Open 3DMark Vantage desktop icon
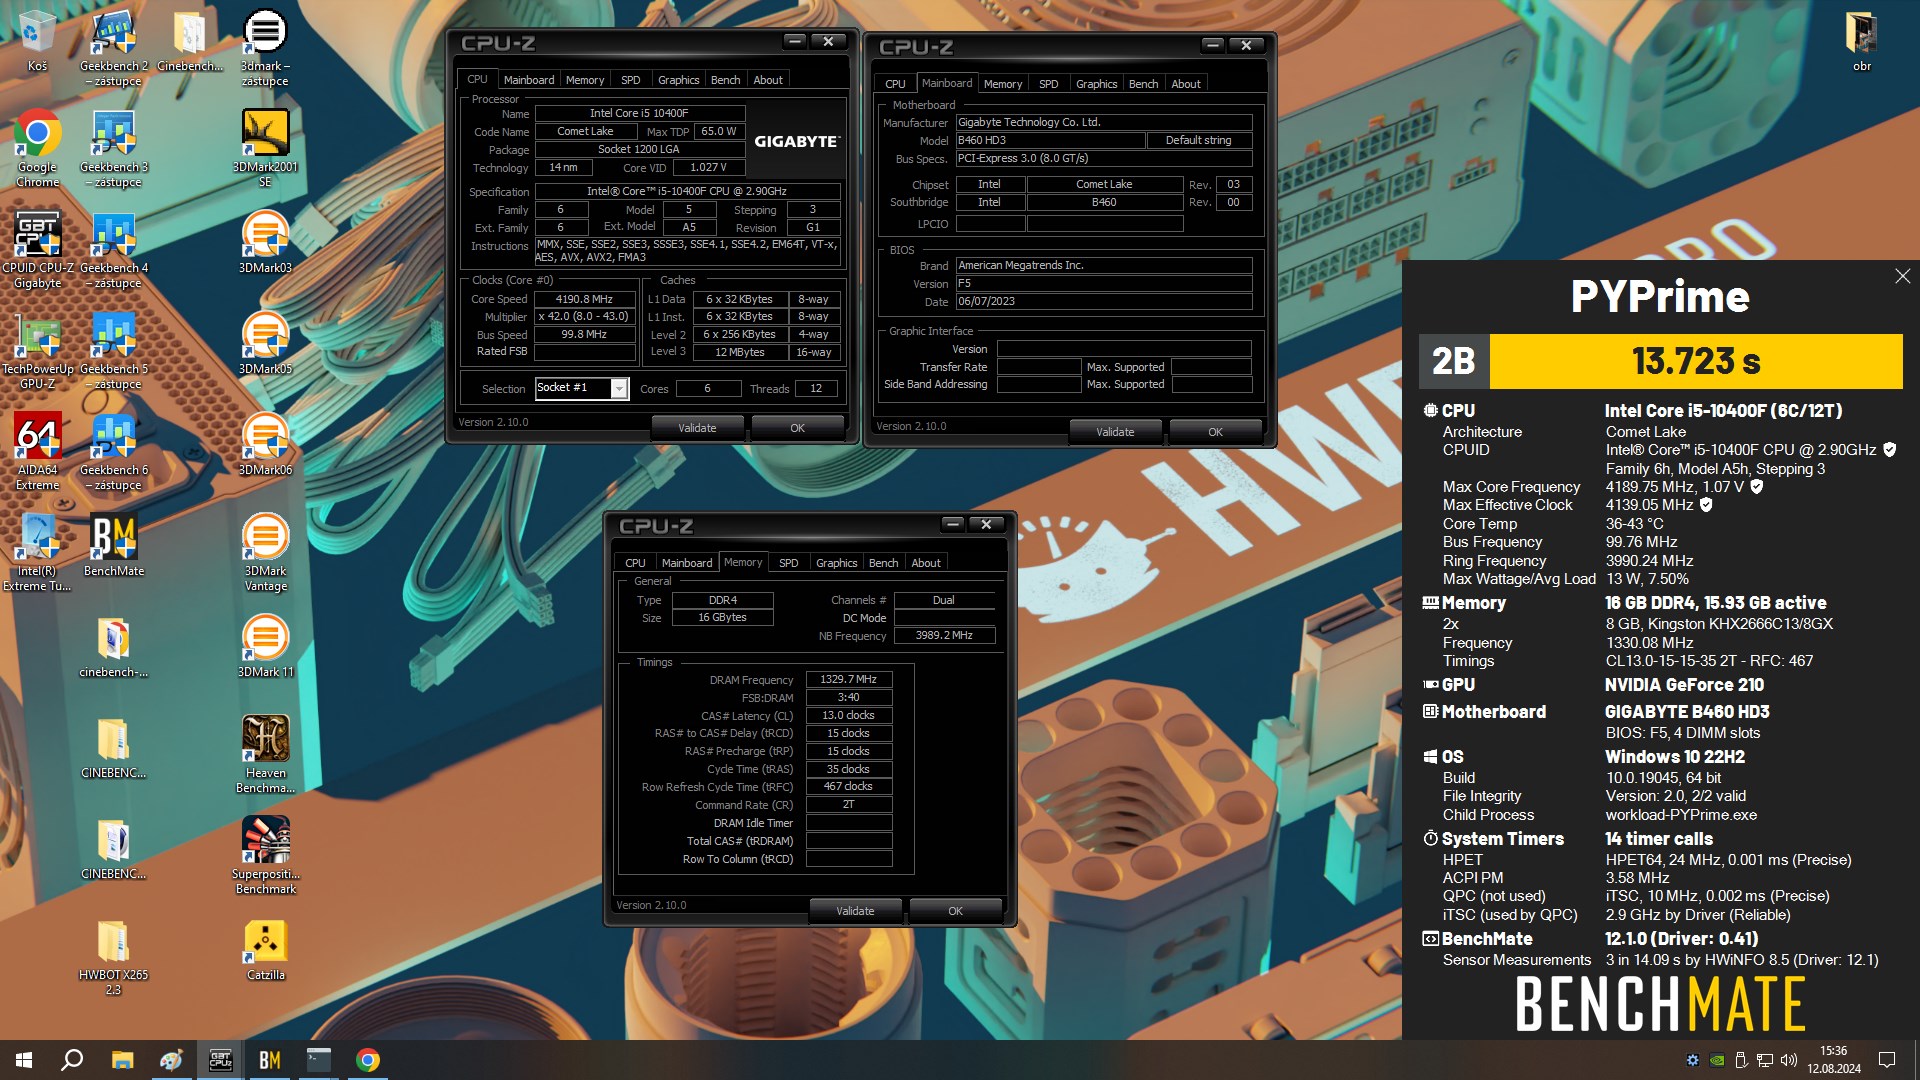 pyautogui.click(x=265, y=553)
